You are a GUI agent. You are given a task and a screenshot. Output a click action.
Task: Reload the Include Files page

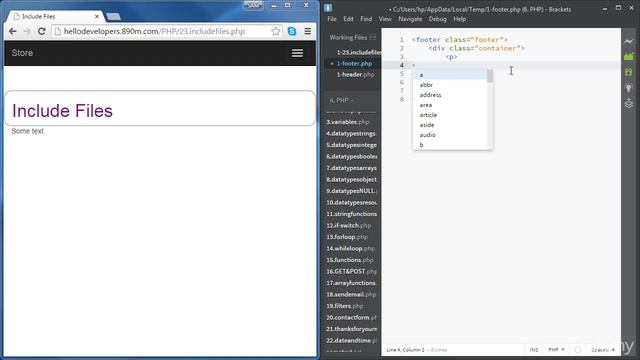[x=41, y=31]
